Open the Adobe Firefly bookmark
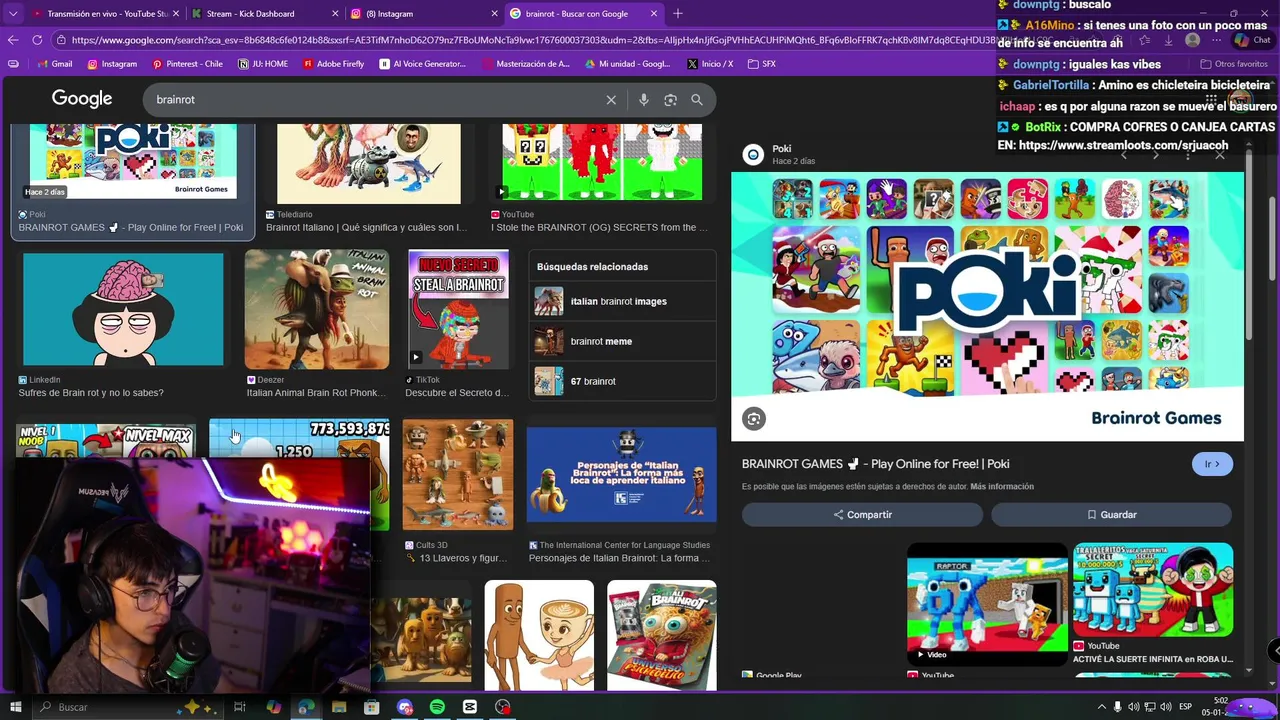Image resolution: width=1280 pixels, height=720 pixels. (x=333, y=64)
